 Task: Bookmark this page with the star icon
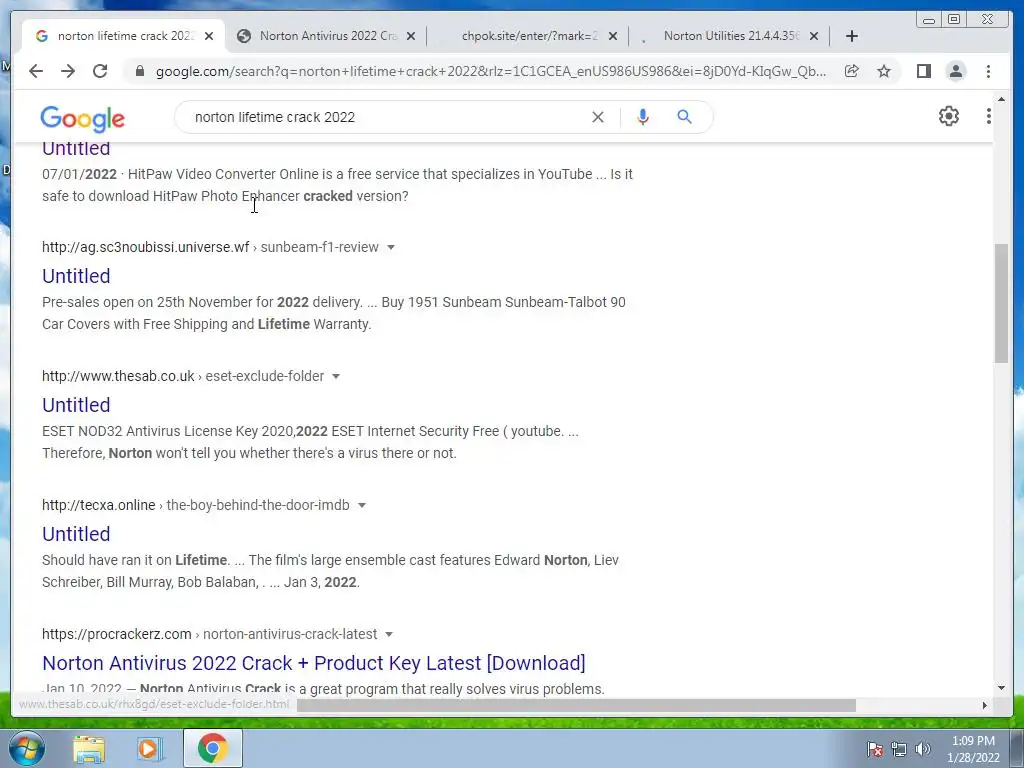[x=884, y=71]
